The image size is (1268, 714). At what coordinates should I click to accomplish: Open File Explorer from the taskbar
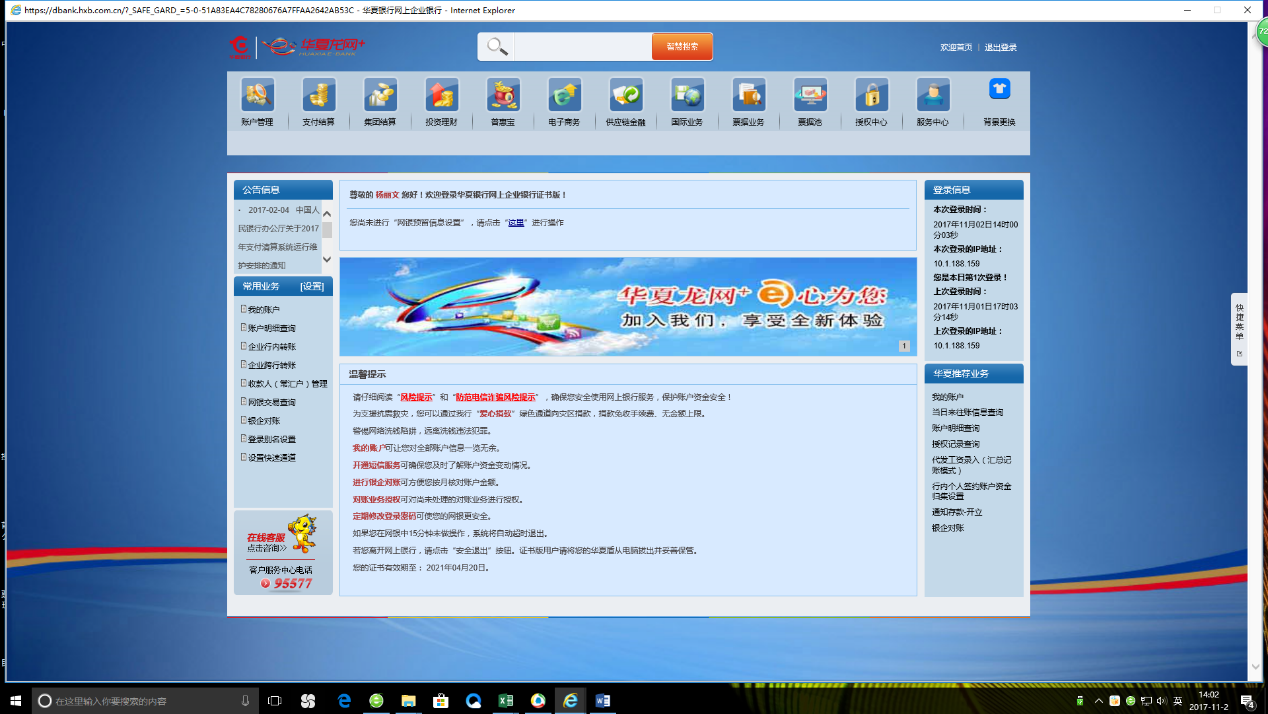pos(408,701)
